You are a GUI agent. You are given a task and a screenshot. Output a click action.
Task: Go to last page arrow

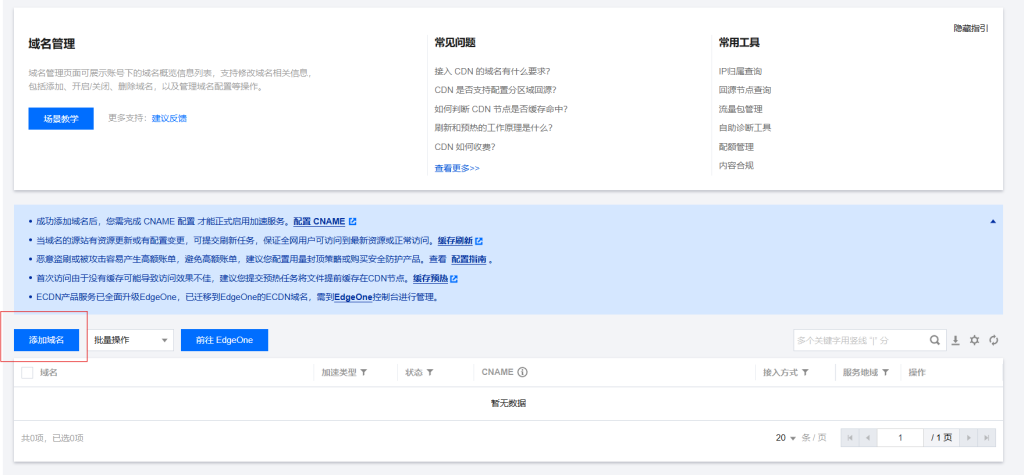click(x=987, y=438)
